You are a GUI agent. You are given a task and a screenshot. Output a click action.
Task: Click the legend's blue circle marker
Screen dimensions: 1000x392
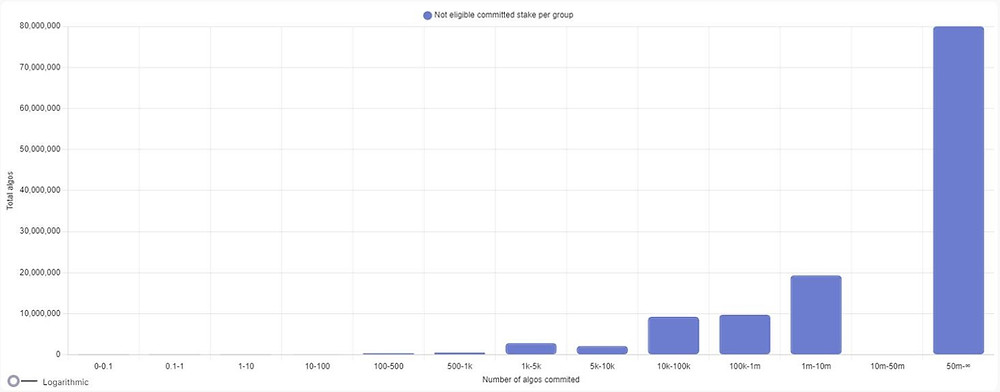427,16
